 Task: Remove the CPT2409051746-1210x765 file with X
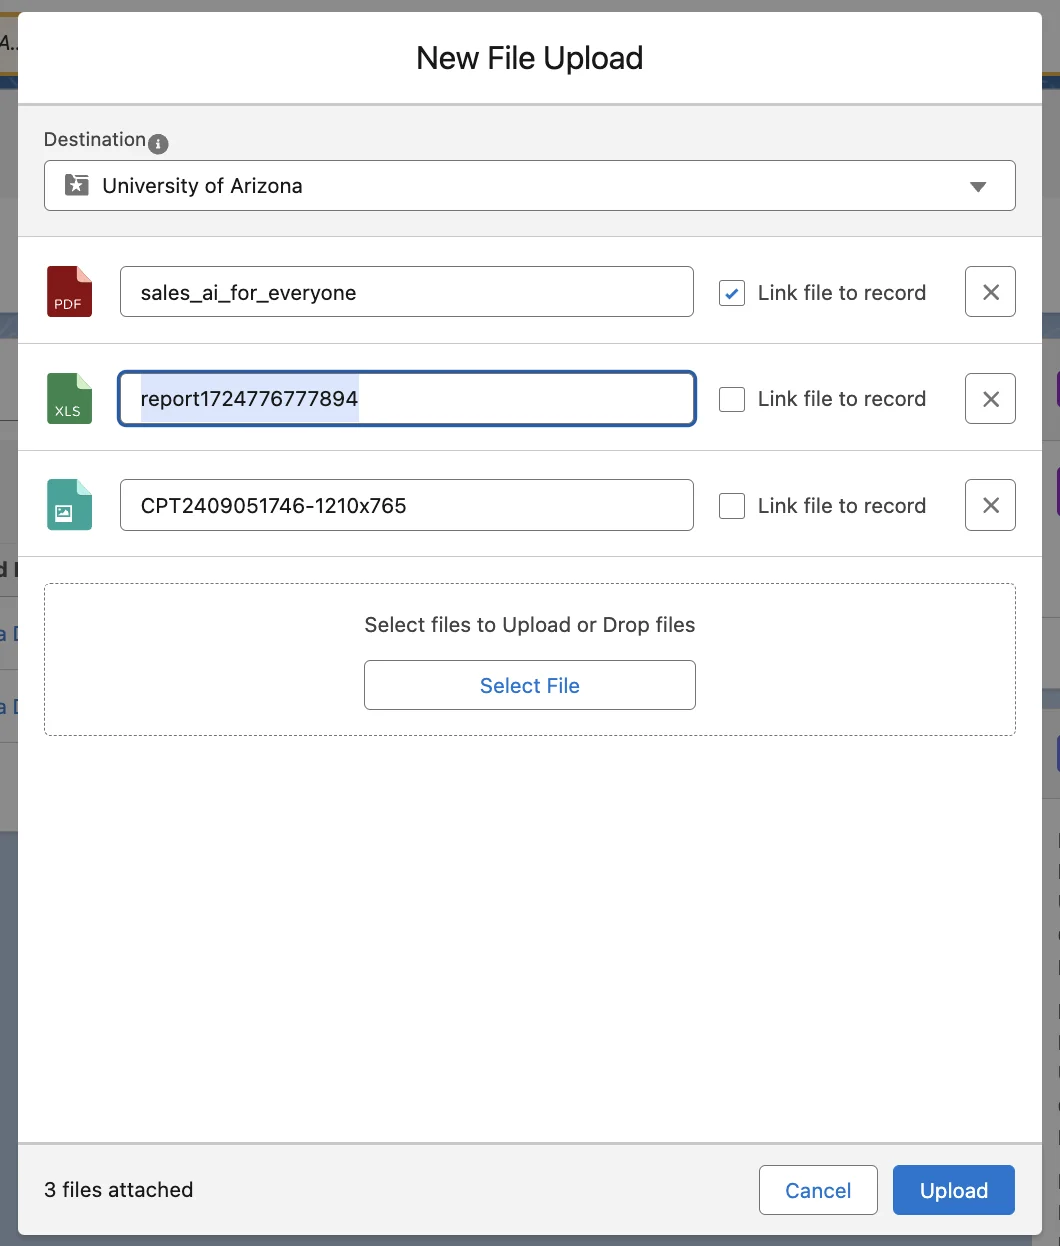[x=990, y=505]
